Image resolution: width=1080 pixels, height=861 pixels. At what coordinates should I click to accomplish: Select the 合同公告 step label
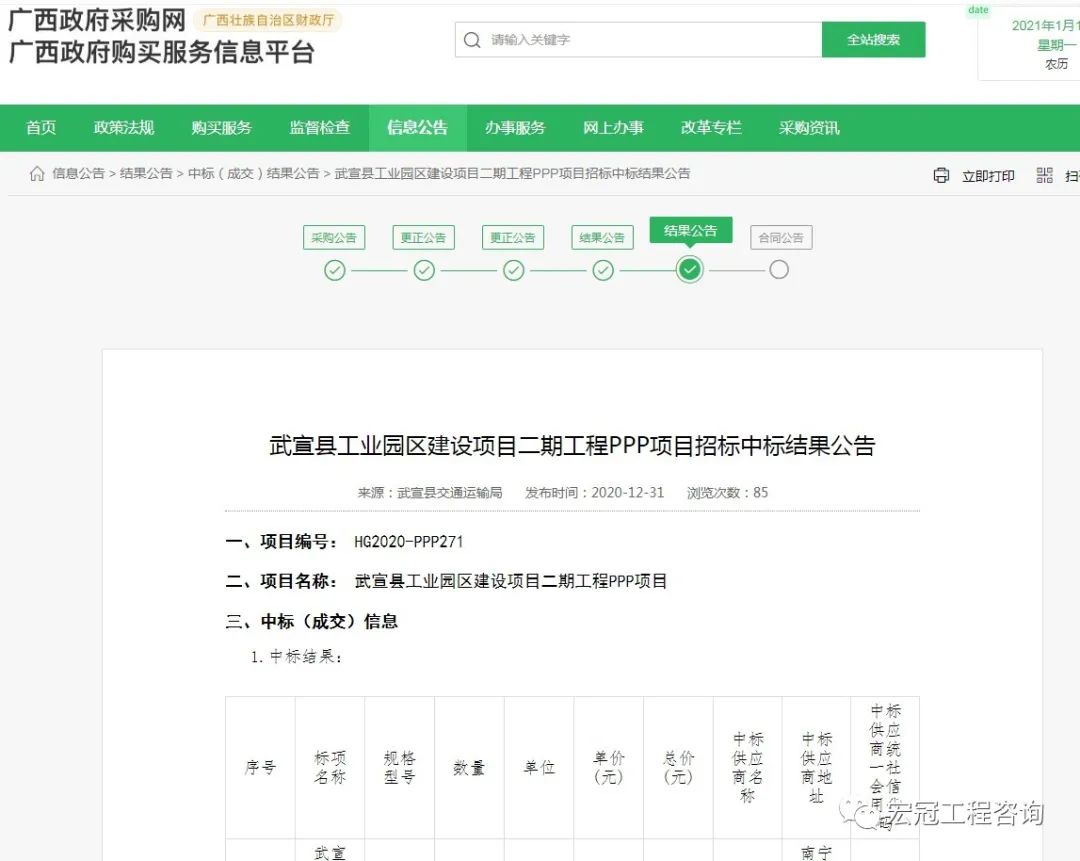pos(780,238)
